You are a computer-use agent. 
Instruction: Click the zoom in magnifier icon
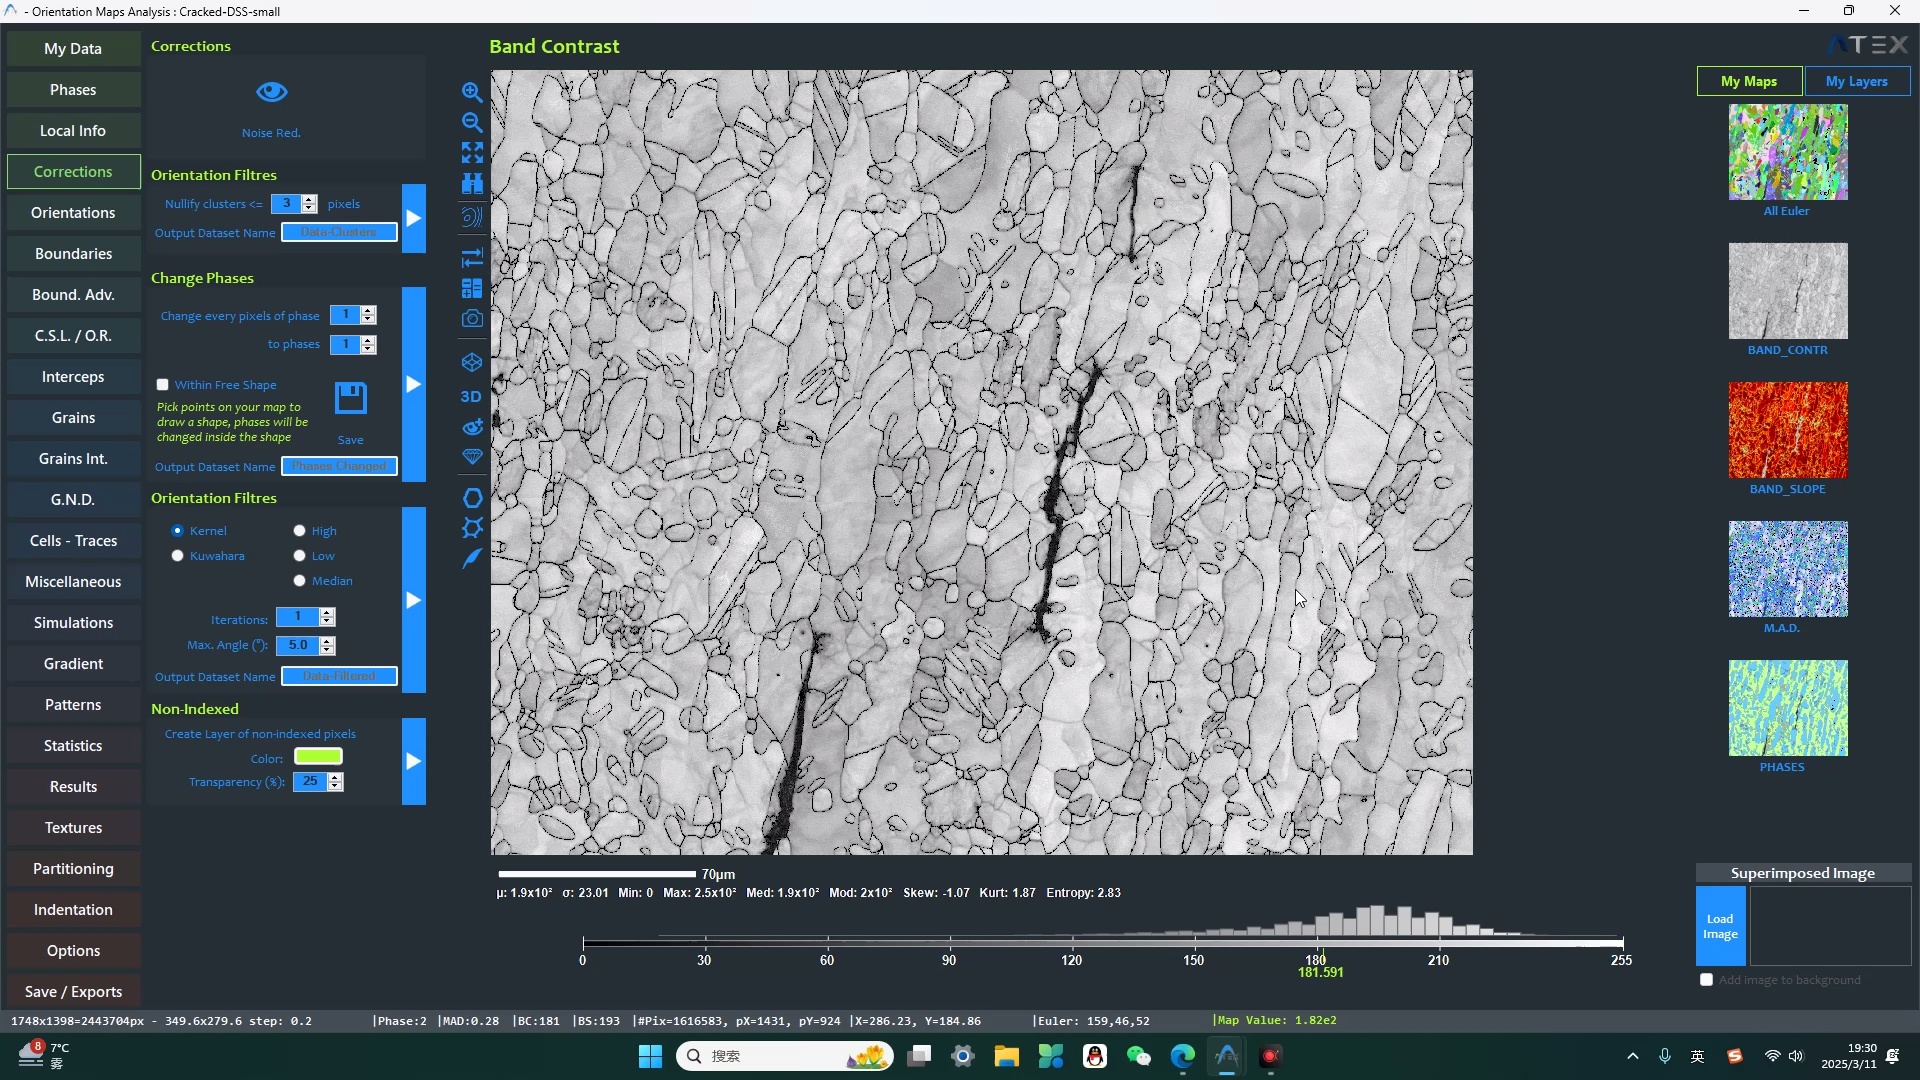(x=472, y=92)
